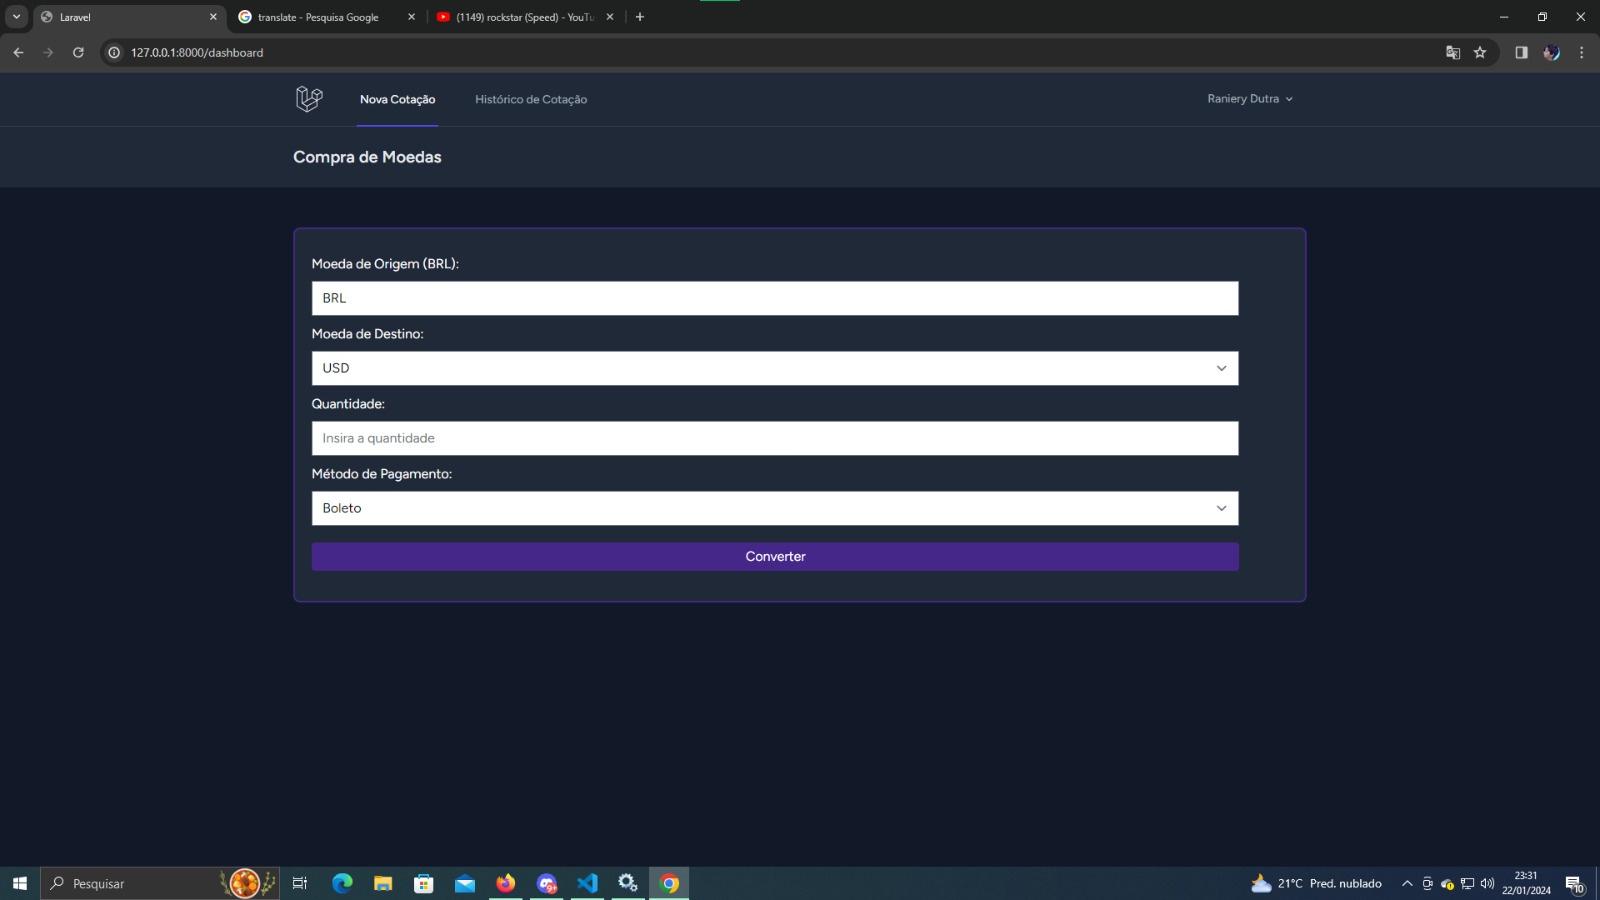The height and width of the screenshot is (900, 1600).
Task: View site information icon in address bar
Action: coord(114,52)
